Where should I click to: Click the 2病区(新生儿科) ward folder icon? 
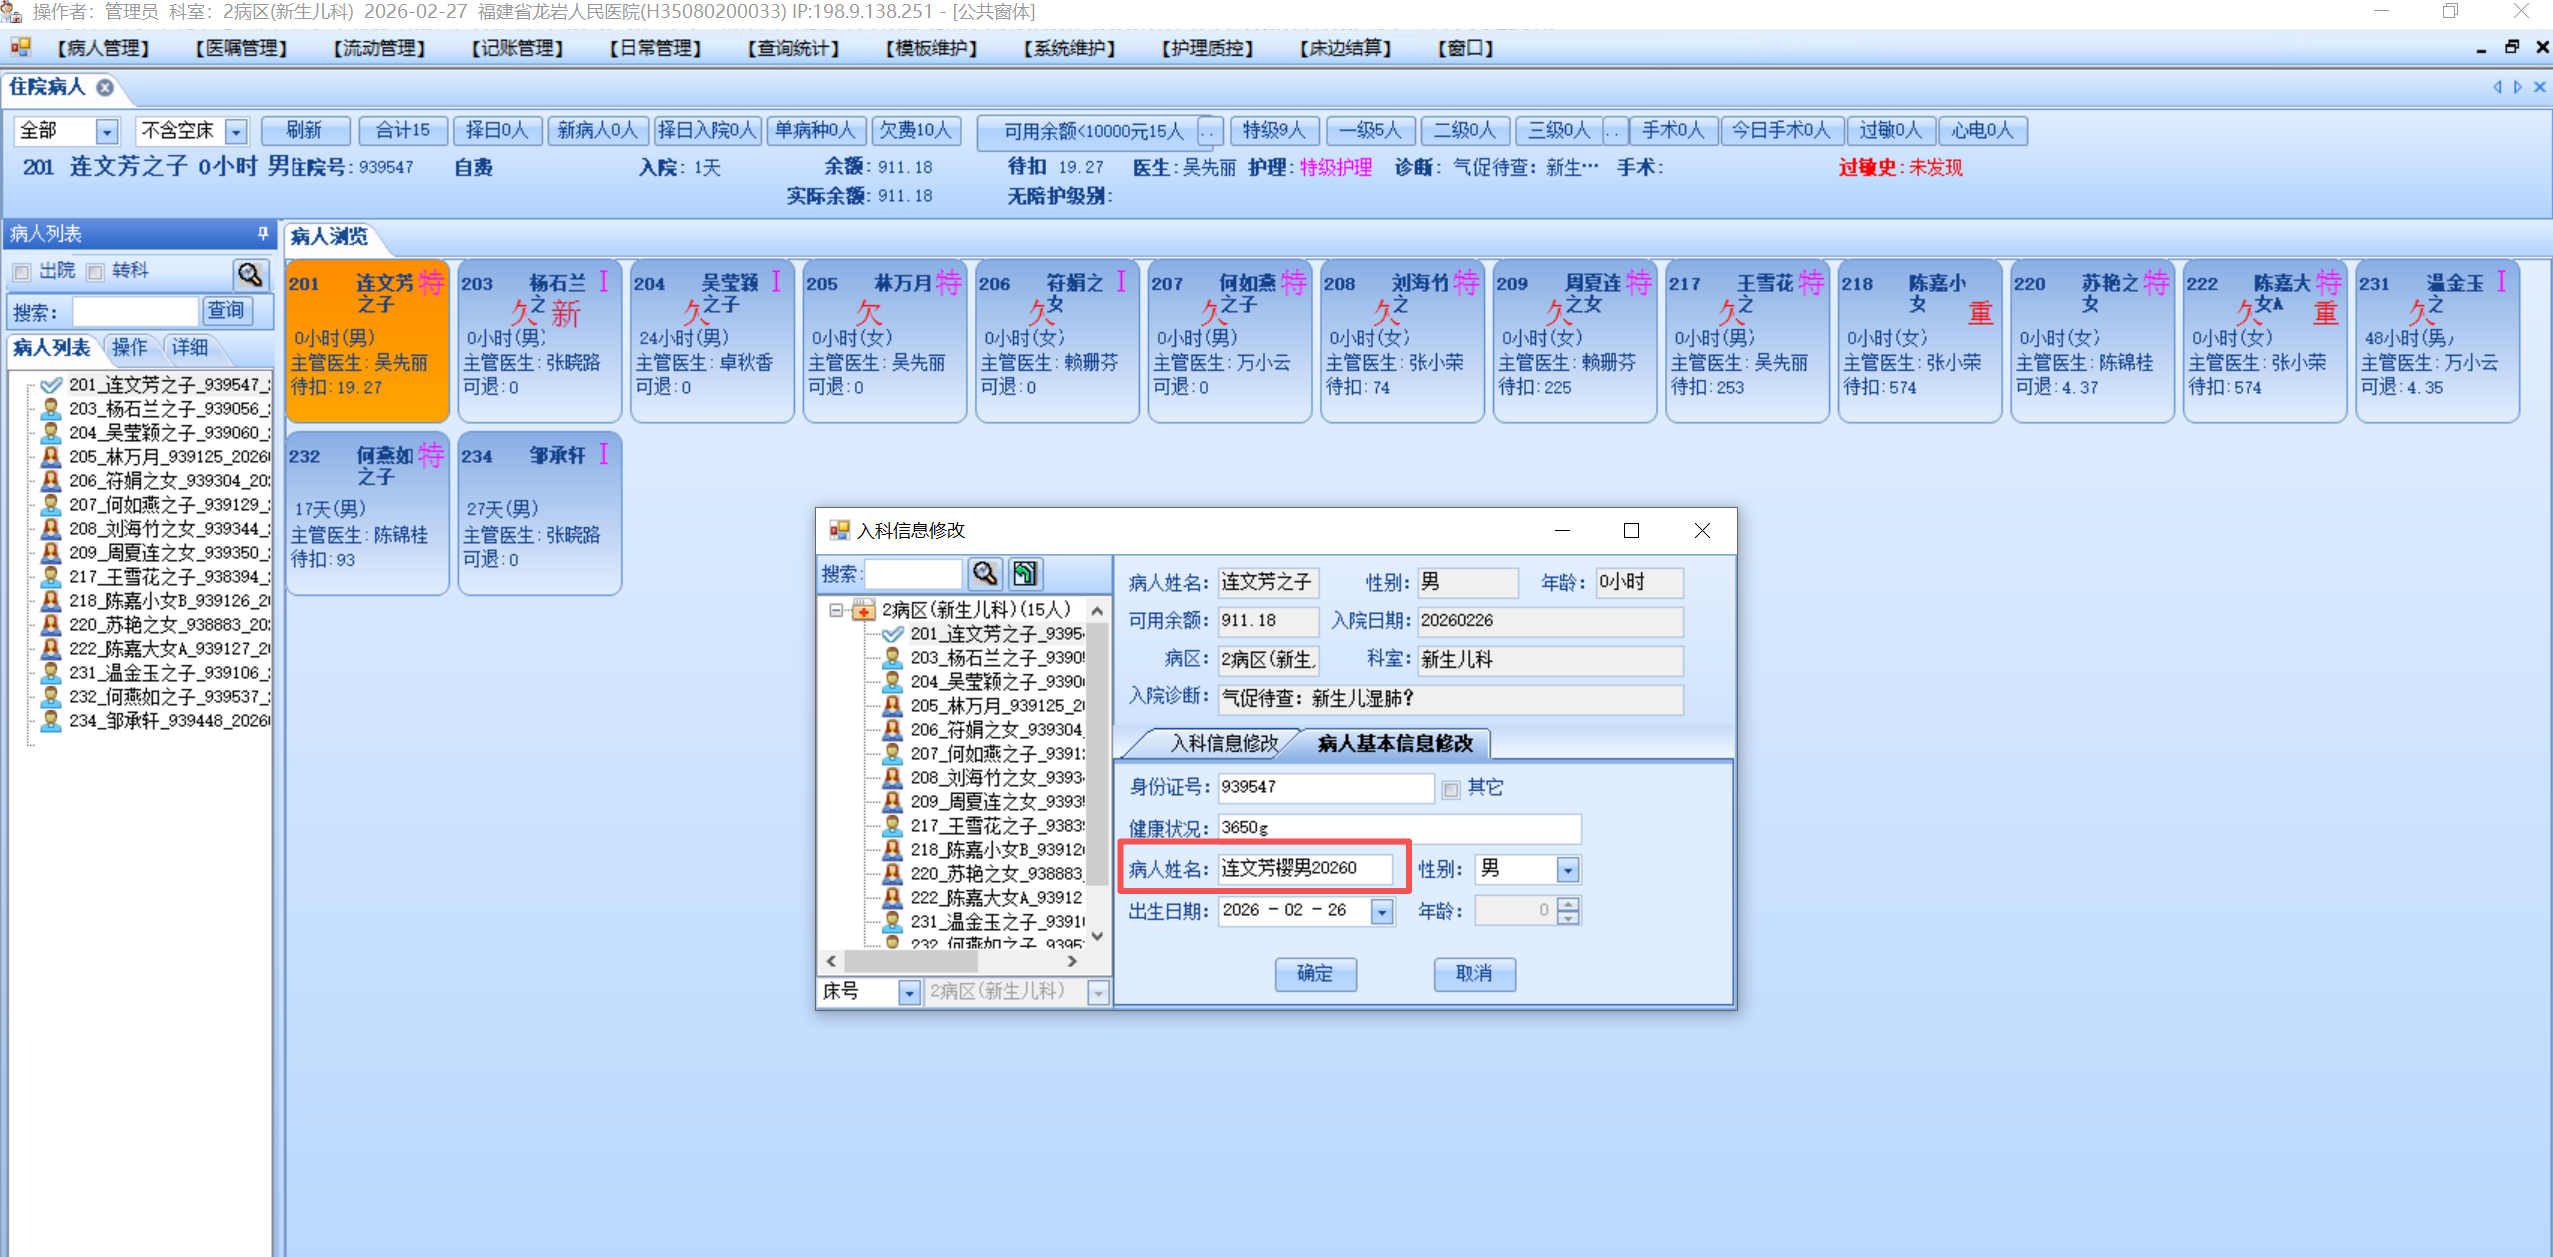pos(863,610)
